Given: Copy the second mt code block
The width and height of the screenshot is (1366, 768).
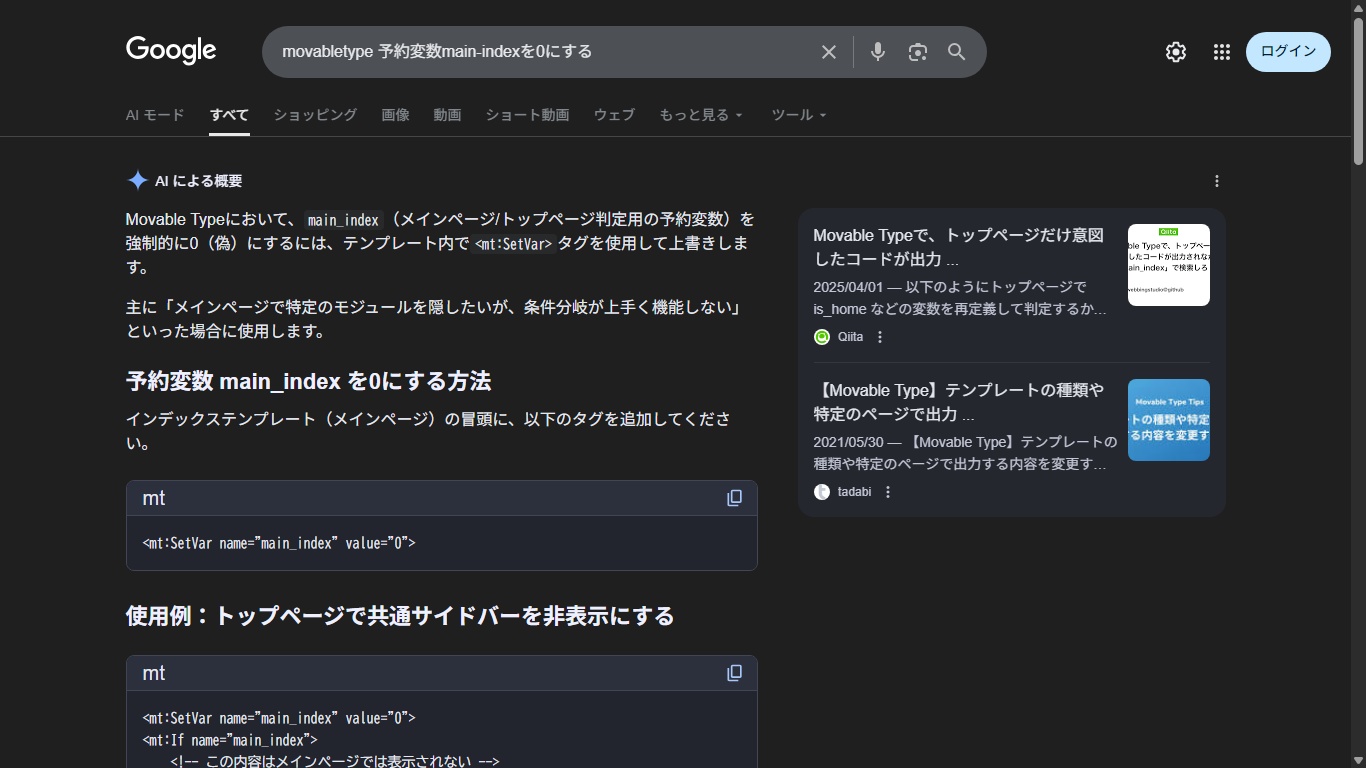Looking at the screenshot, I should (x=734, y=673).
